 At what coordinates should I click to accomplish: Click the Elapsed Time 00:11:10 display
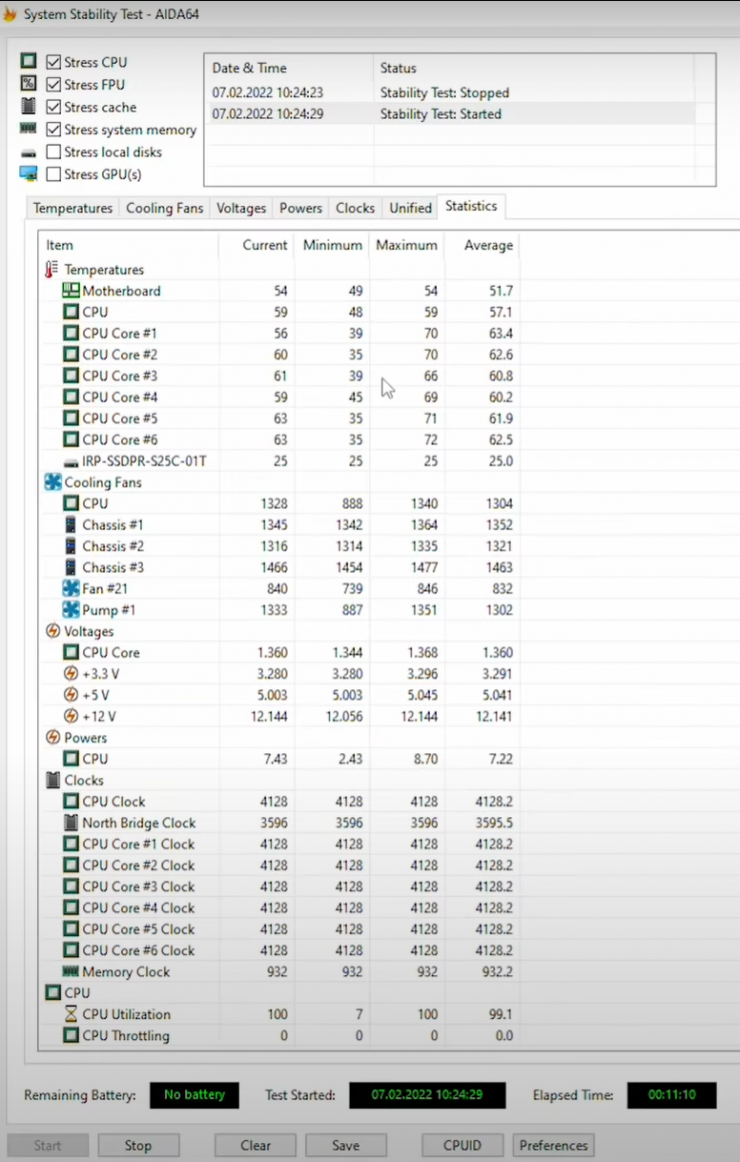click(x=672, y=1095)
